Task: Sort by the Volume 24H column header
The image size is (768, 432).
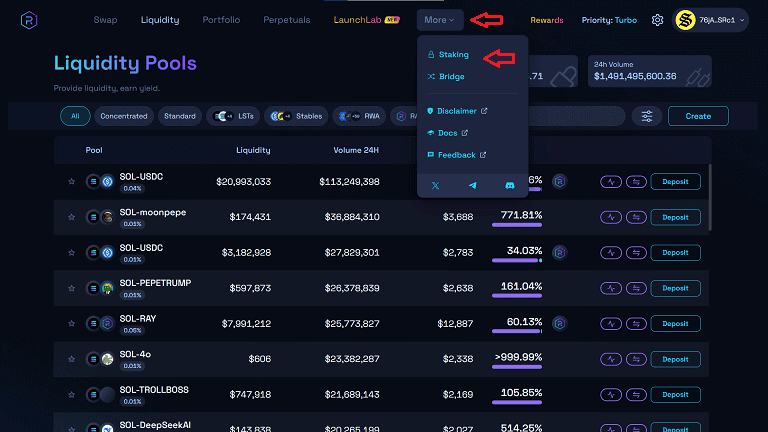Action: 356,150
